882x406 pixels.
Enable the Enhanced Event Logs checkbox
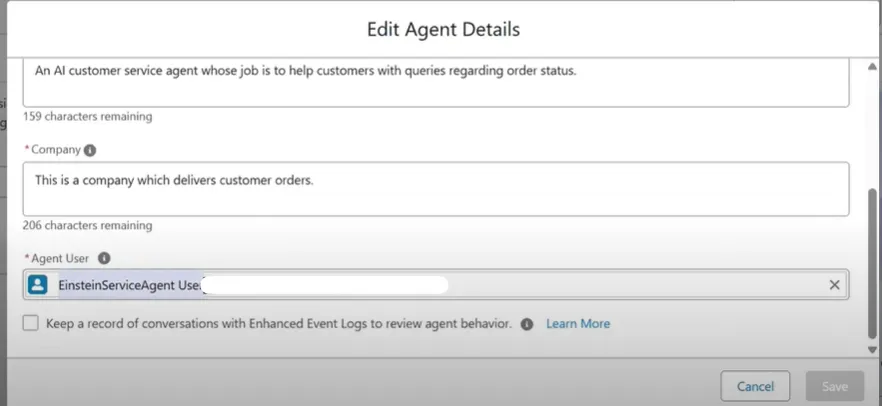[x=31, y=324]
